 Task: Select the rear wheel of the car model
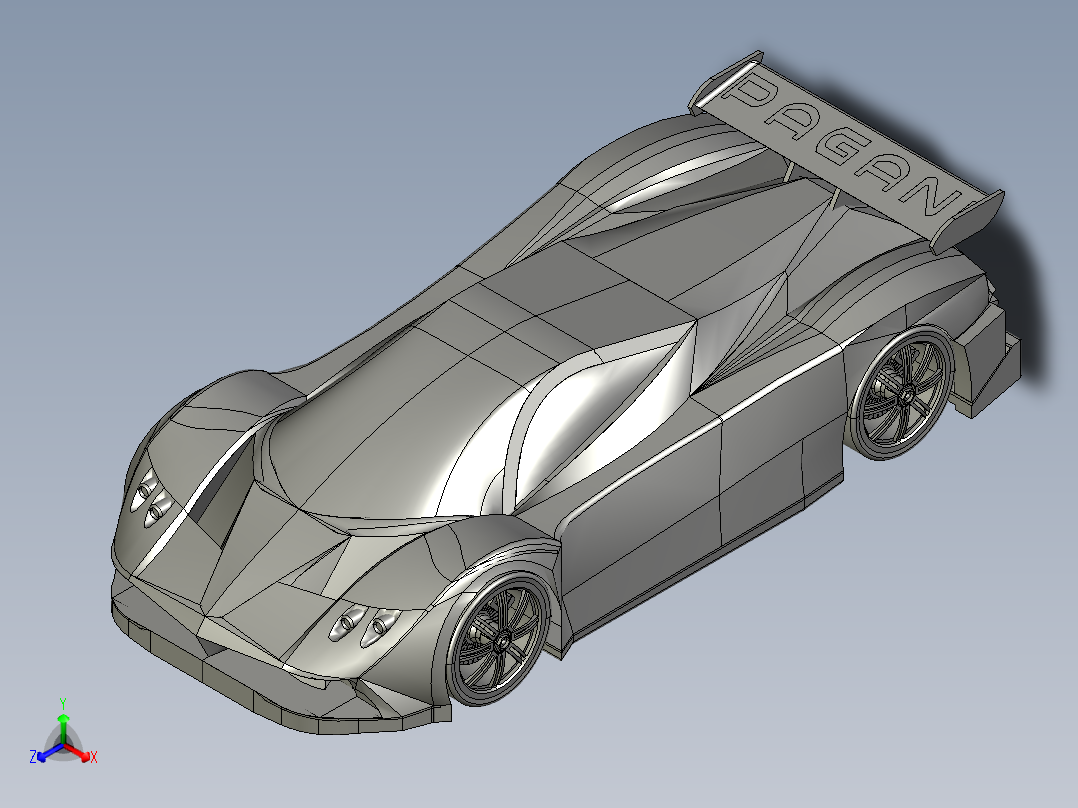[902, 394]
